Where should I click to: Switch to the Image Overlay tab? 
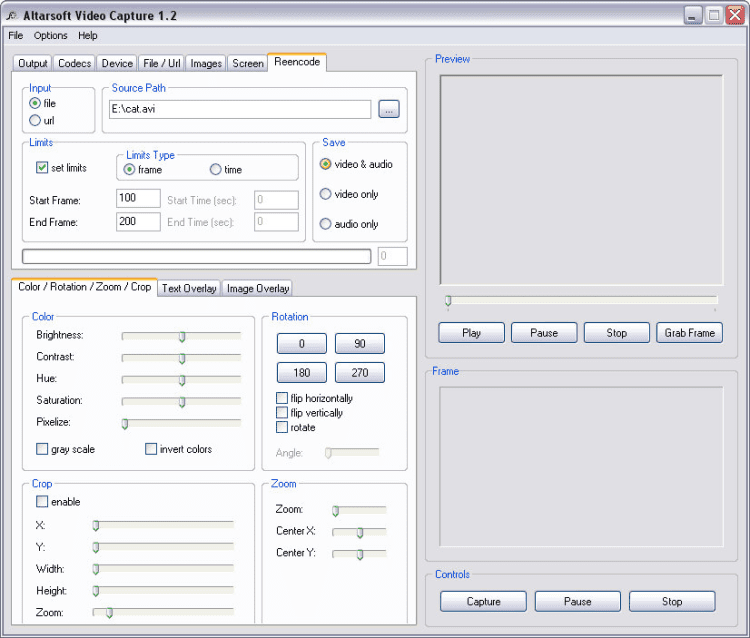point(257,288)
